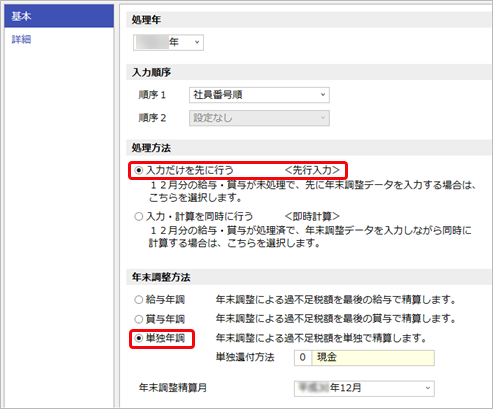This screenshot has height=409, width=493.
Task: Click the 現金 refund method field
Action: pyautogui.click(x=373, y=358)
